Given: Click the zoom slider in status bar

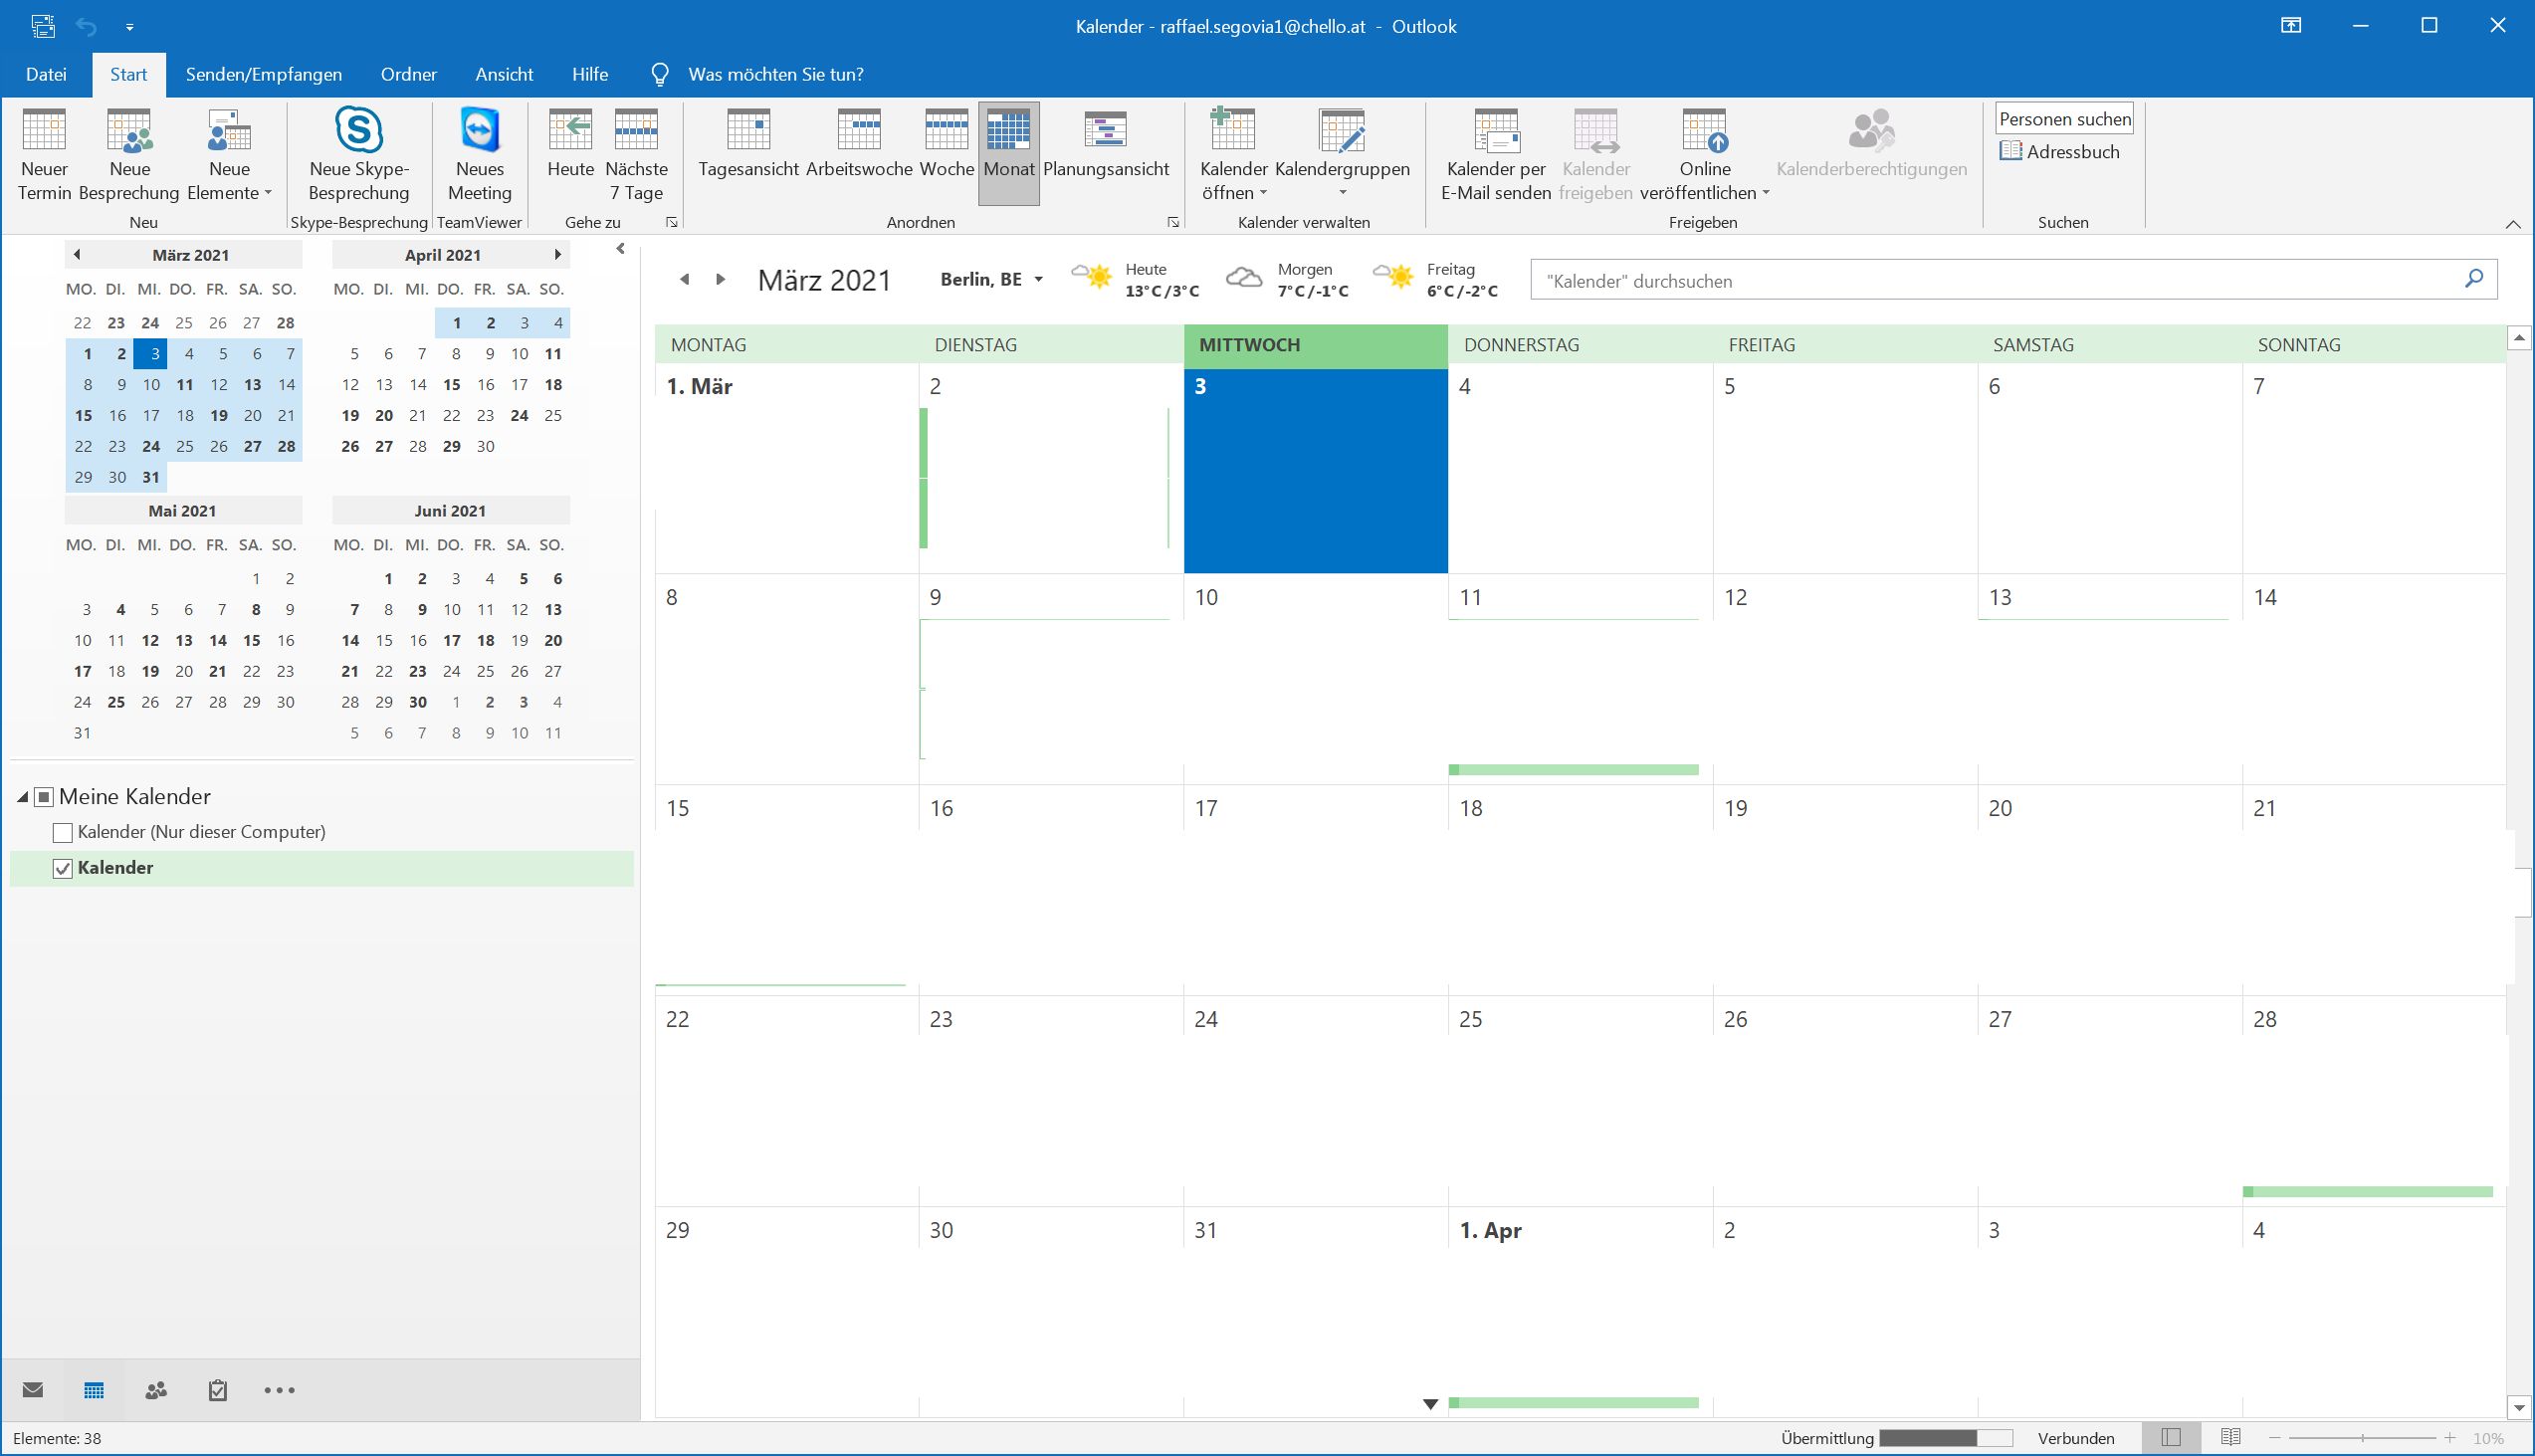Looking at the screenshot, I should [2363, 1438].
